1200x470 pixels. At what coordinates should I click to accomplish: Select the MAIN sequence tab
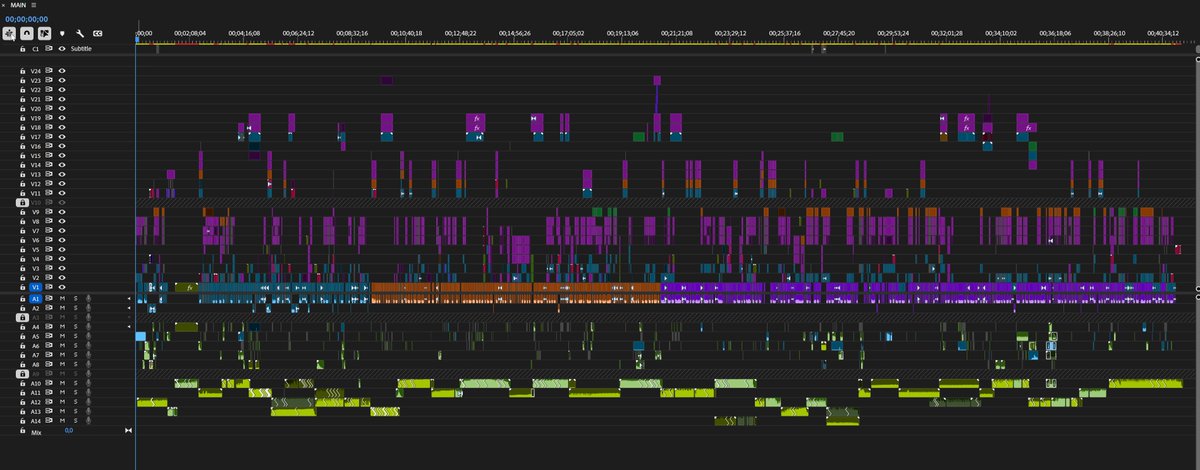(18, 5)
